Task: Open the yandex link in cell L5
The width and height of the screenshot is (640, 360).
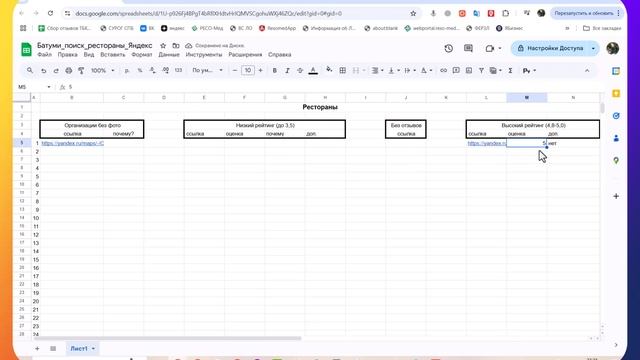Action: pyautogui.click(x=487, y=143)
